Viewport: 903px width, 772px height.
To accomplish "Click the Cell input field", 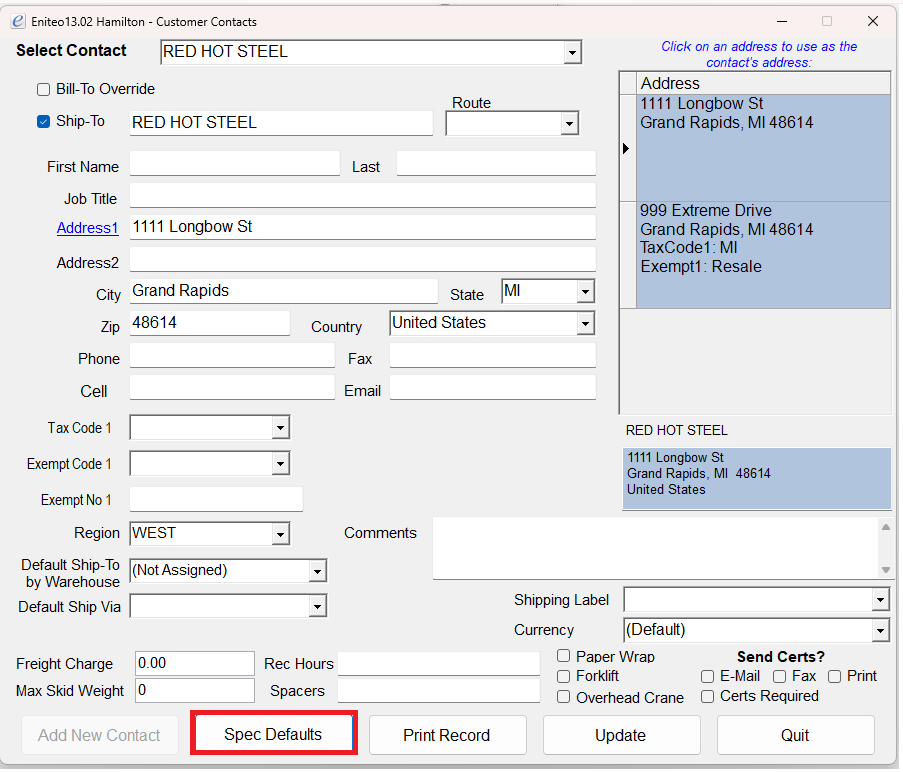I will 232,387.
